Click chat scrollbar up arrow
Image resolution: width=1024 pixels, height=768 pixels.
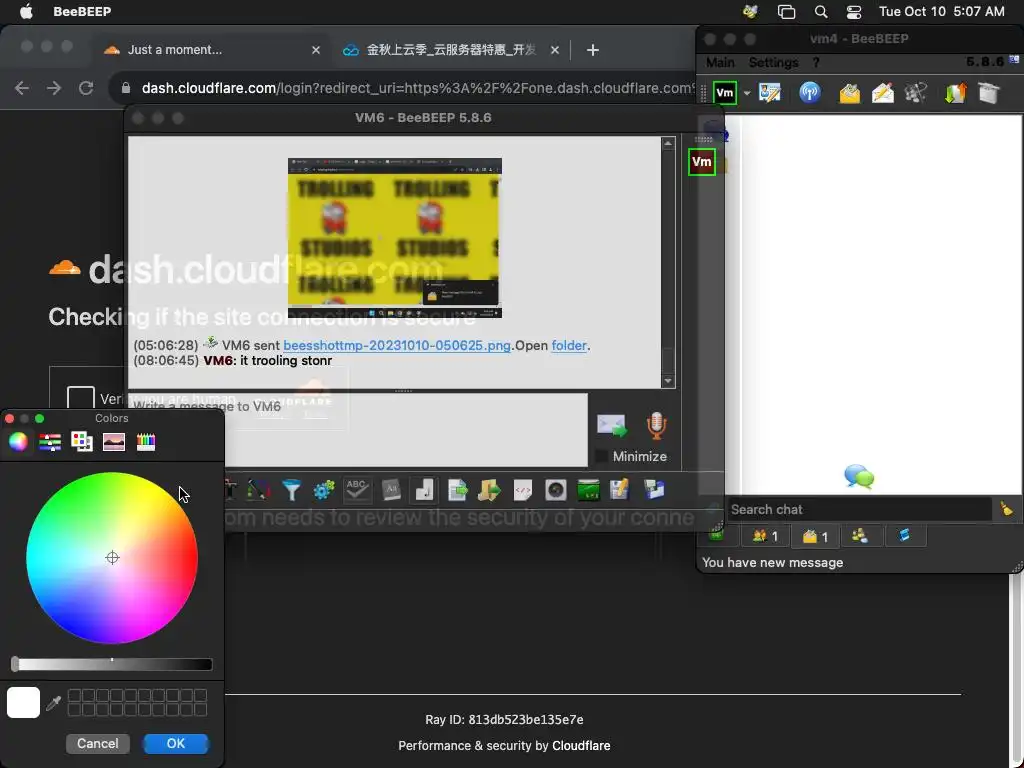[x=667, y=143]
